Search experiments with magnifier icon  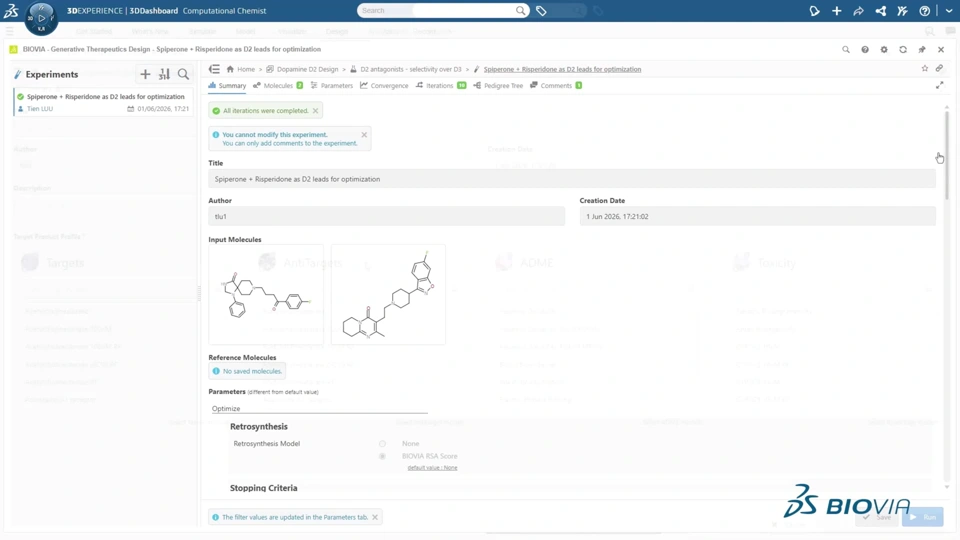click(x=183, y=74)
